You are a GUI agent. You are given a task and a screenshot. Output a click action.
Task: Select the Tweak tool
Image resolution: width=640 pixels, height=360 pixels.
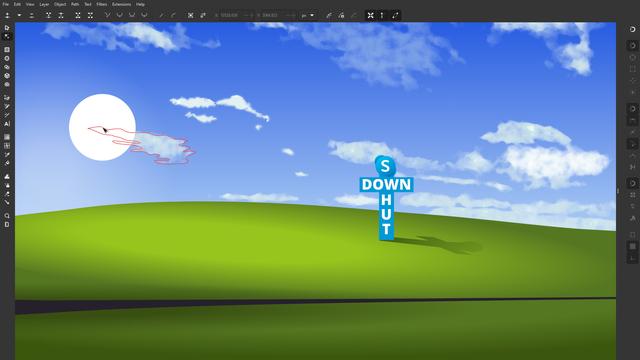(7, 176)
